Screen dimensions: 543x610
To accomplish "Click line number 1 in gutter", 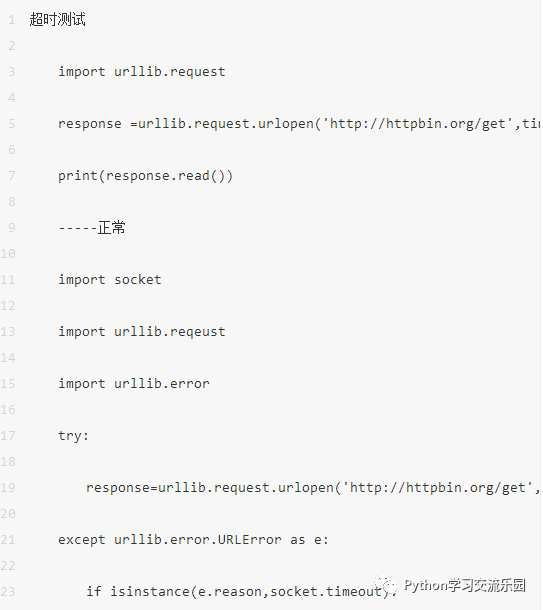I will tap(12, 20).
